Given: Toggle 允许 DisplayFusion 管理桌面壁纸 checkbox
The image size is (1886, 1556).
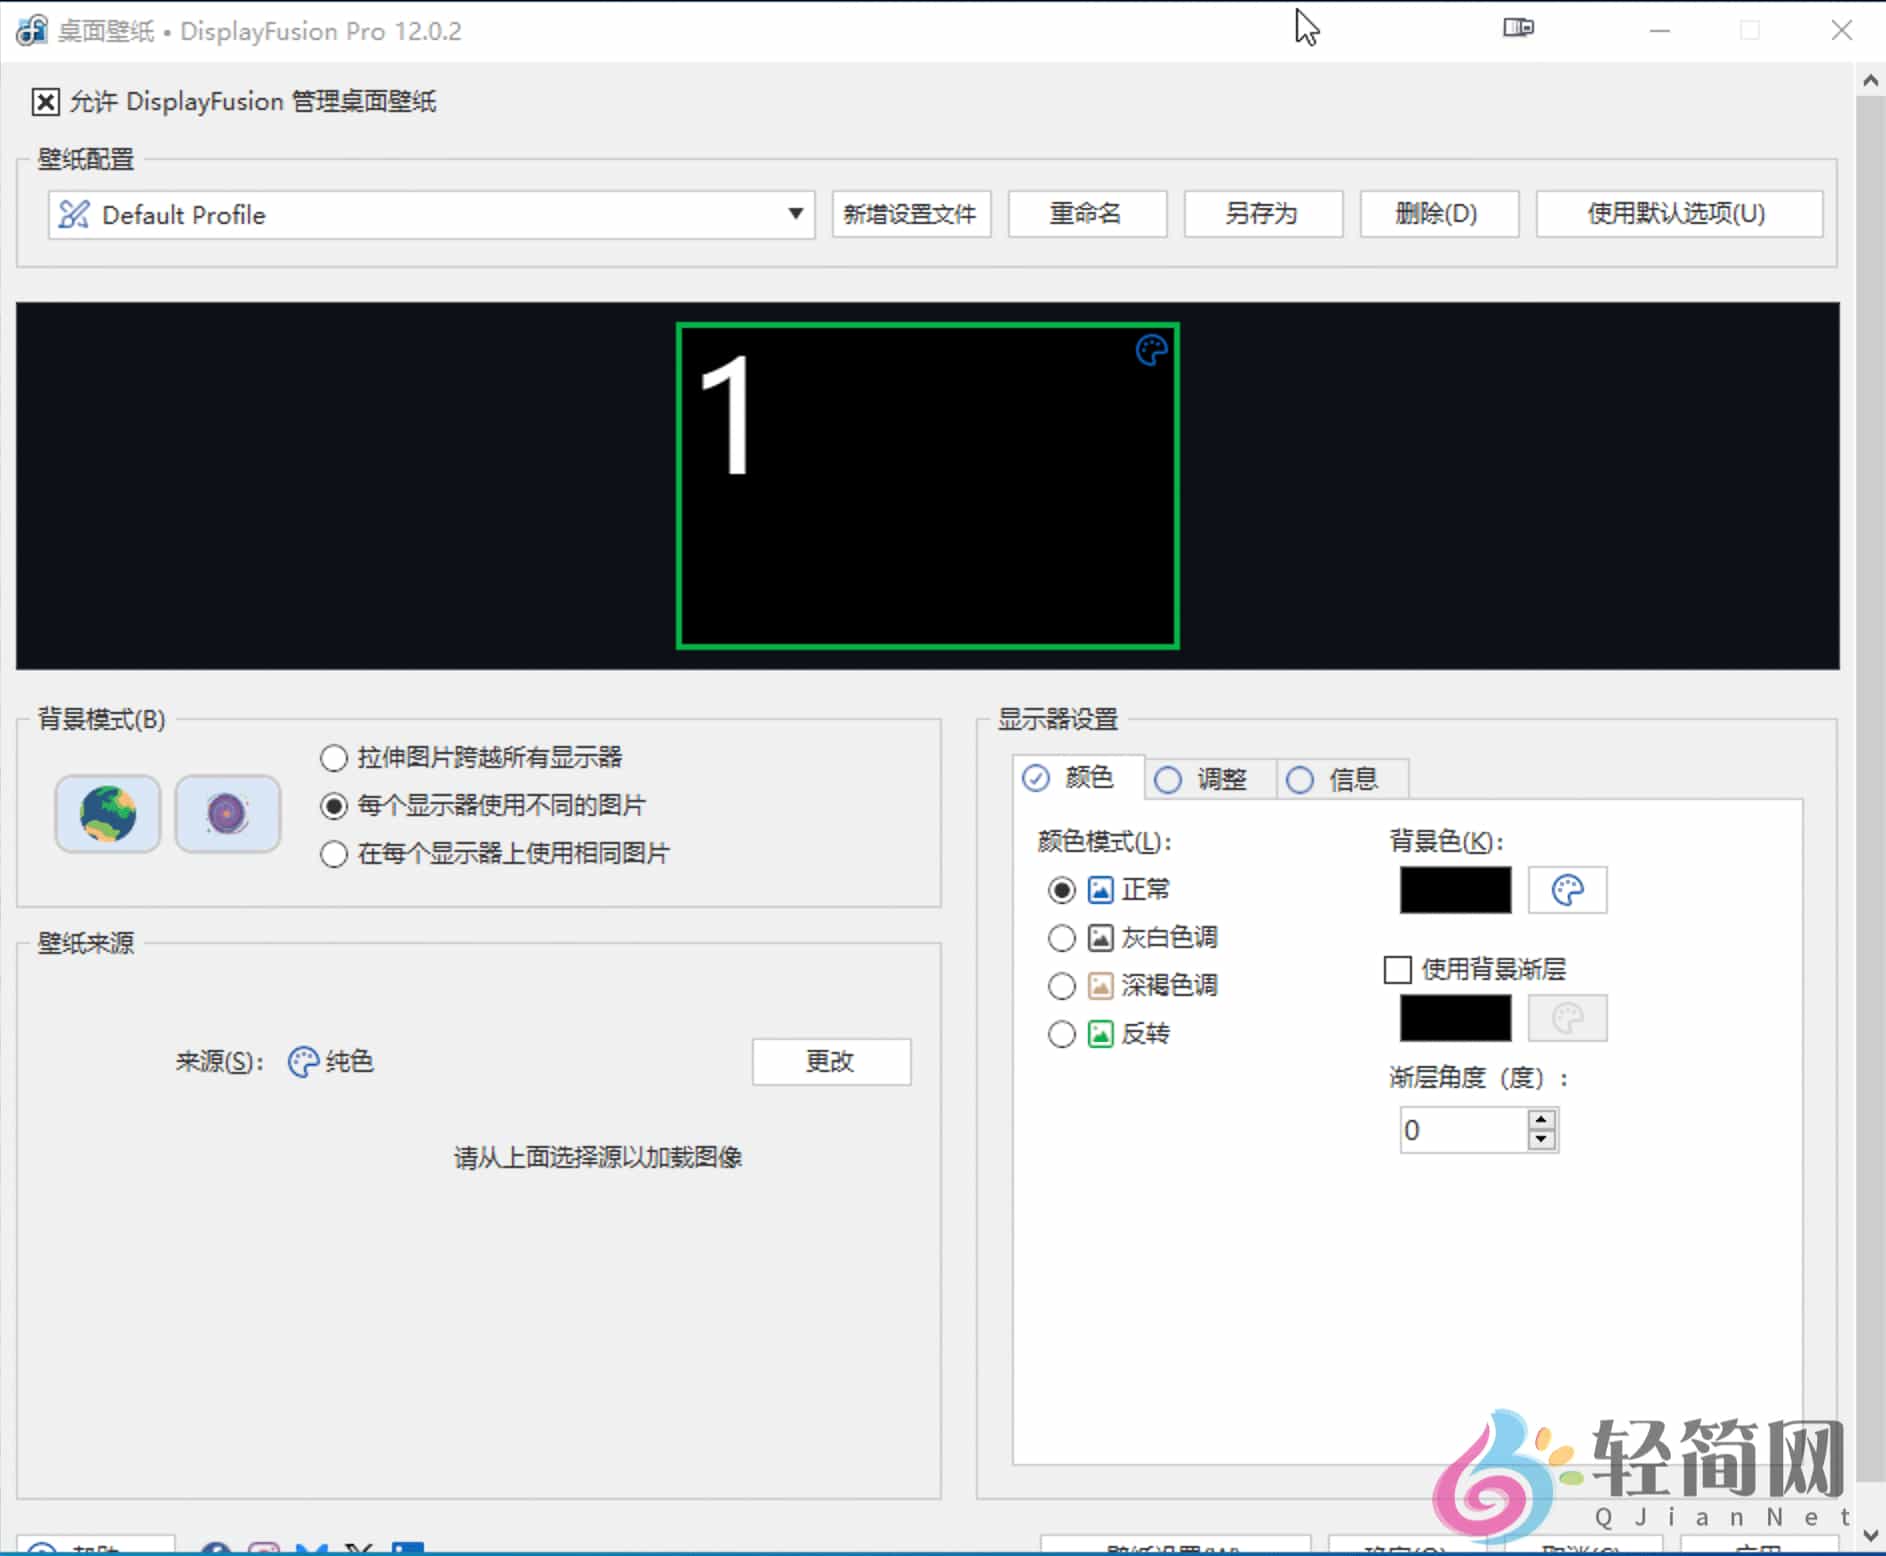Looking at the screenshot, I should point(46,101).
